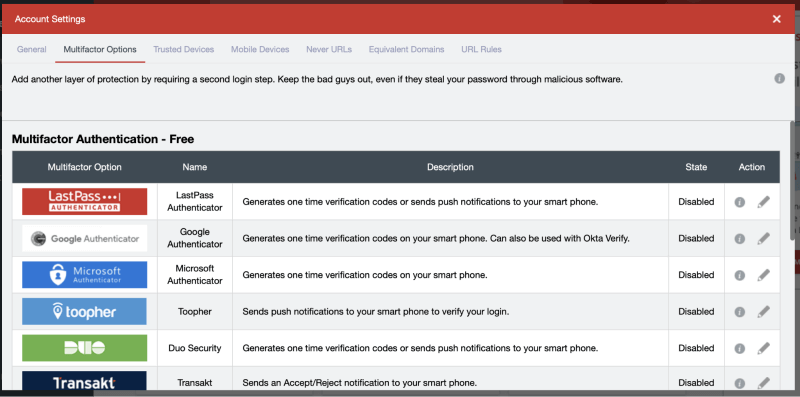This screenshot has width=800, height=397.
Task: Click the Toopher name cell
Action: point(195,312)
